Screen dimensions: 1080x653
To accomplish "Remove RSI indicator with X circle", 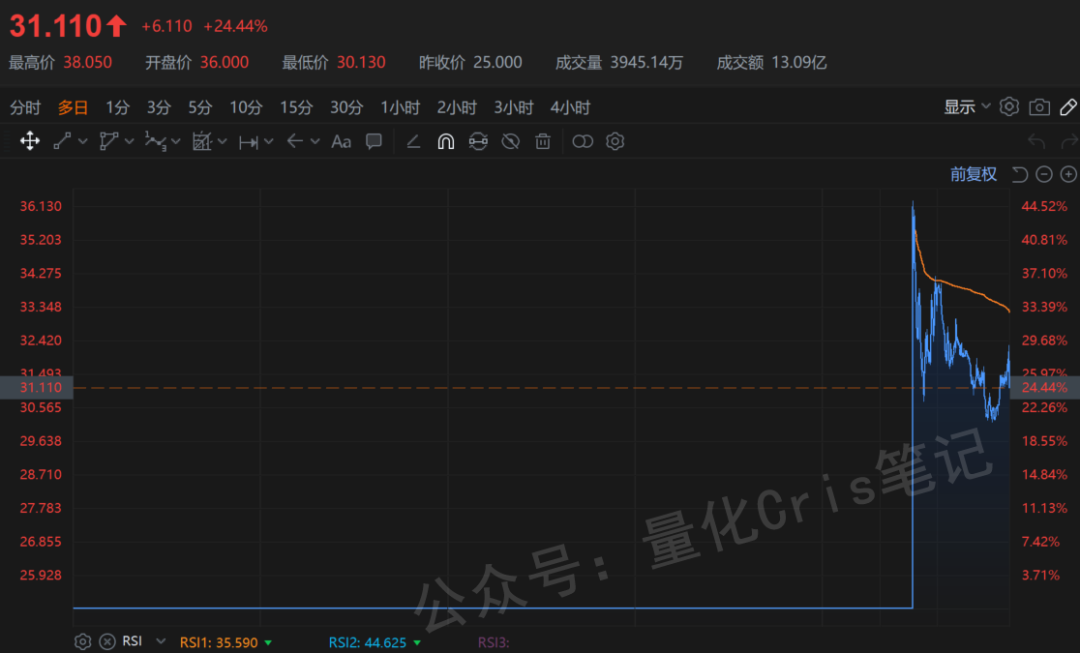I will [x=107, y=642].
